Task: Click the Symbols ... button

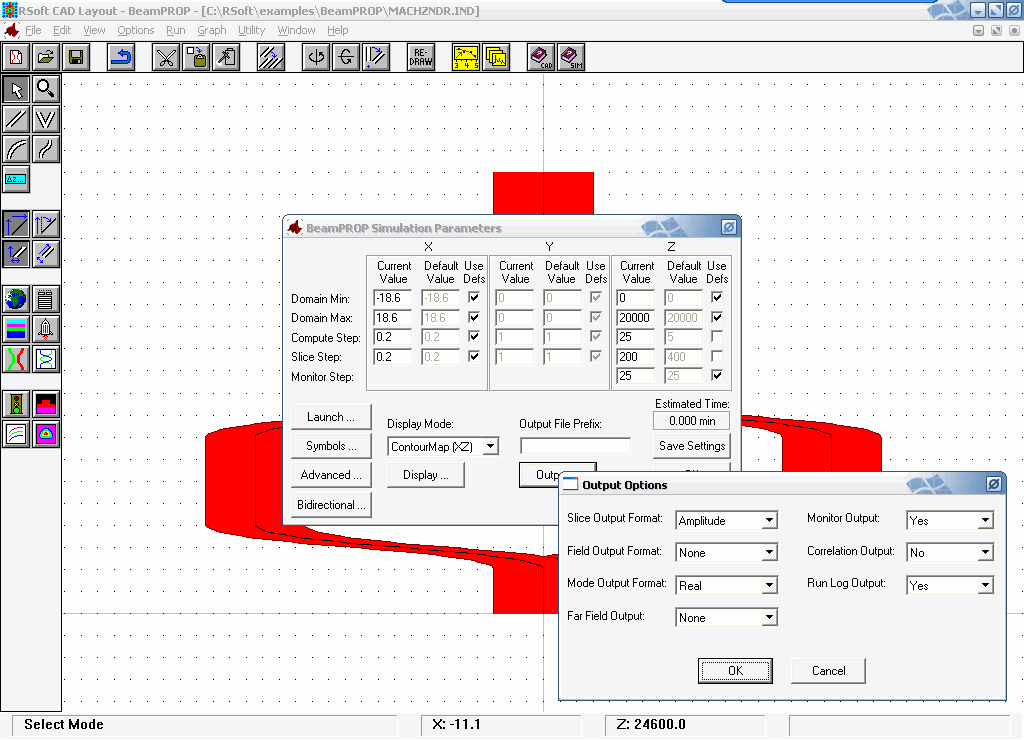Action: [331, 446]
